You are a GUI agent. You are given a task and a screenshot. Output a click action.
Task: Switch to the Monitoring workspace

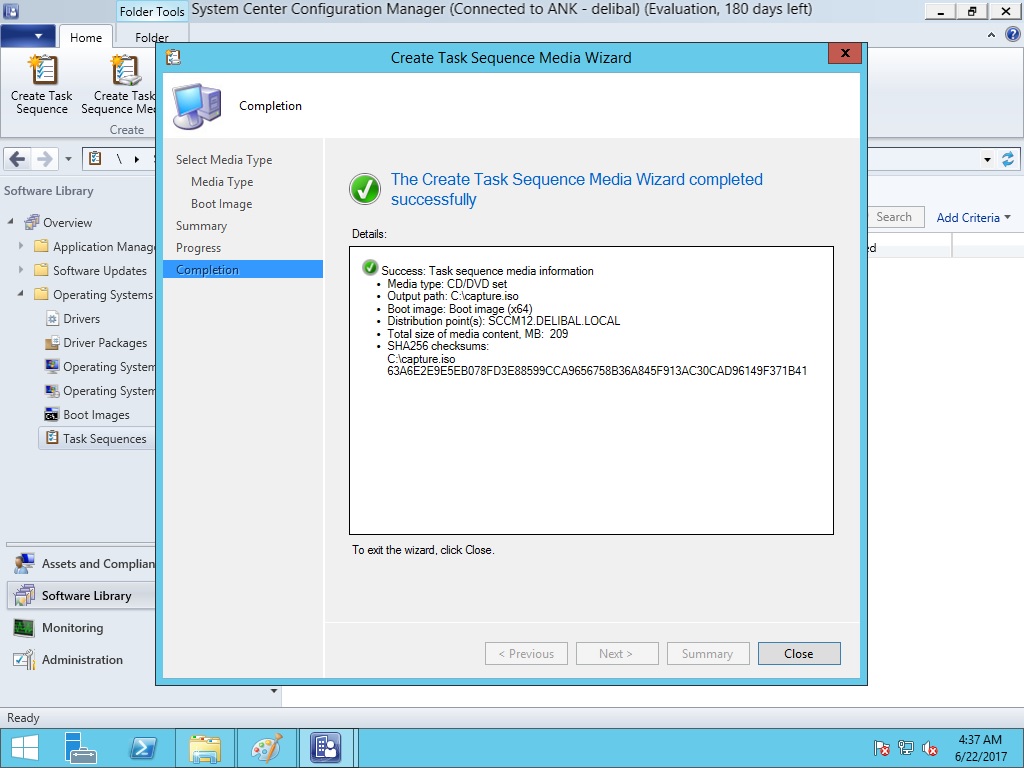[72, 628]
